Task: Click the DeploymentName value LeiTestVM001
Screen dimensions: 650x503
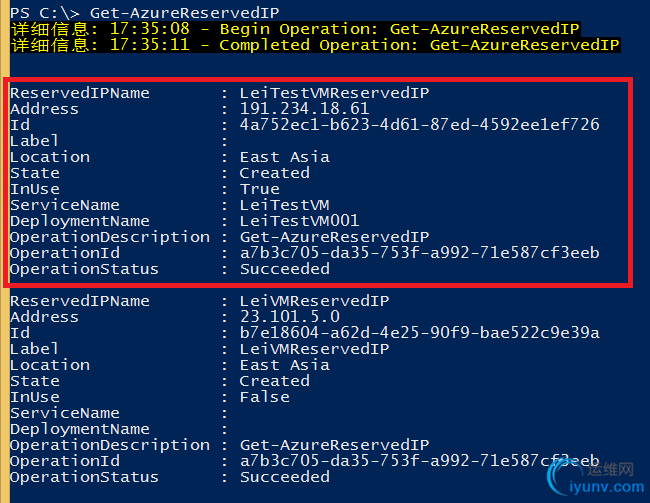Action: pos(299,221)
